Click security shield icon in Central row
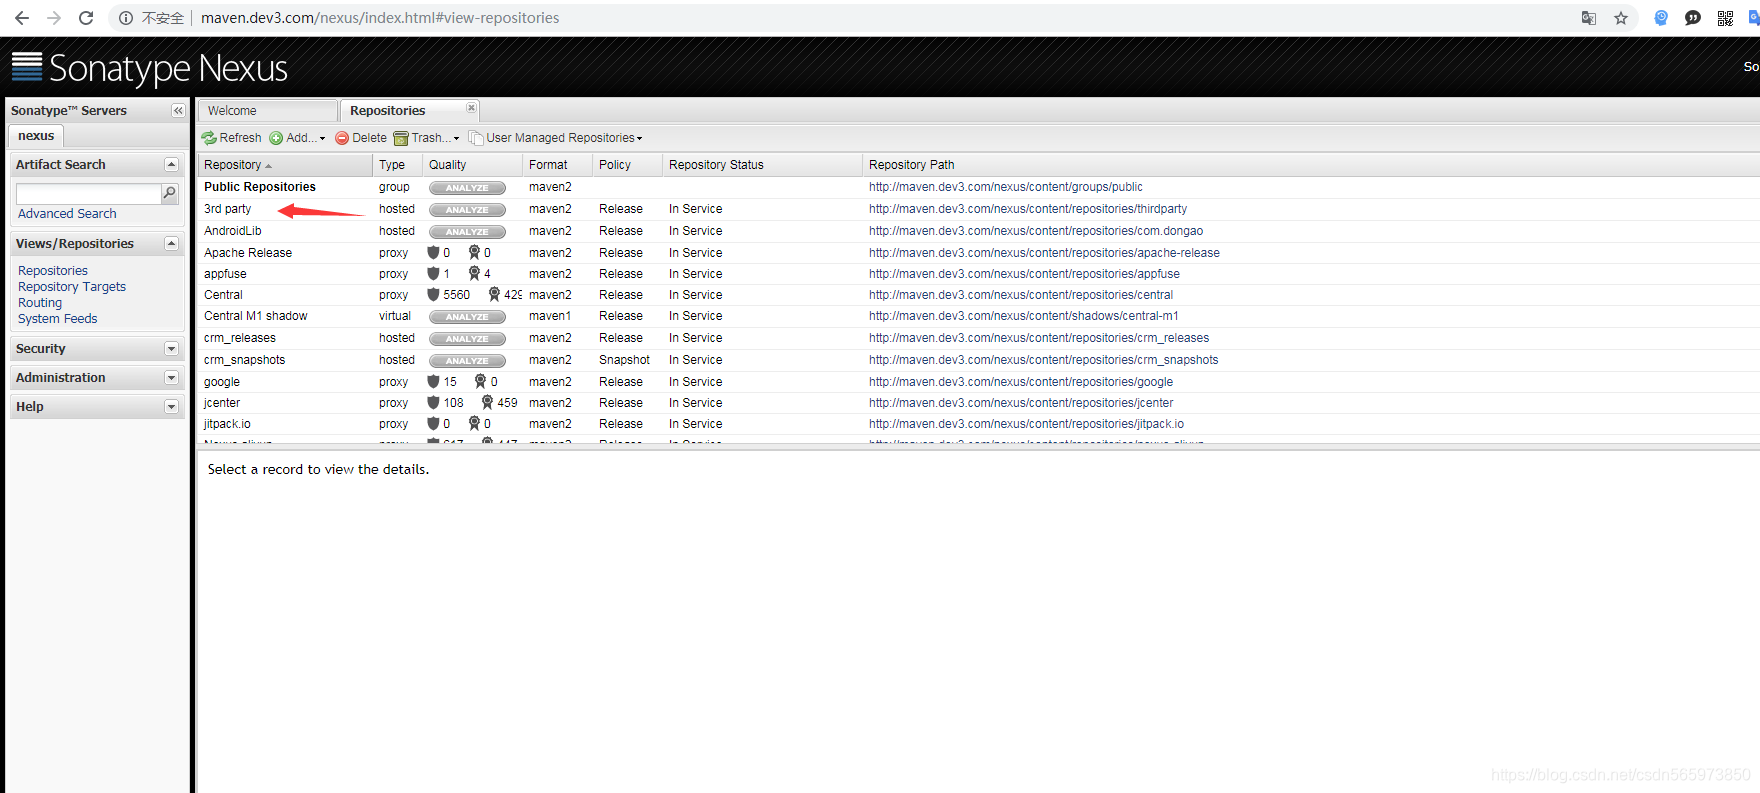 [x=433, y=295]
